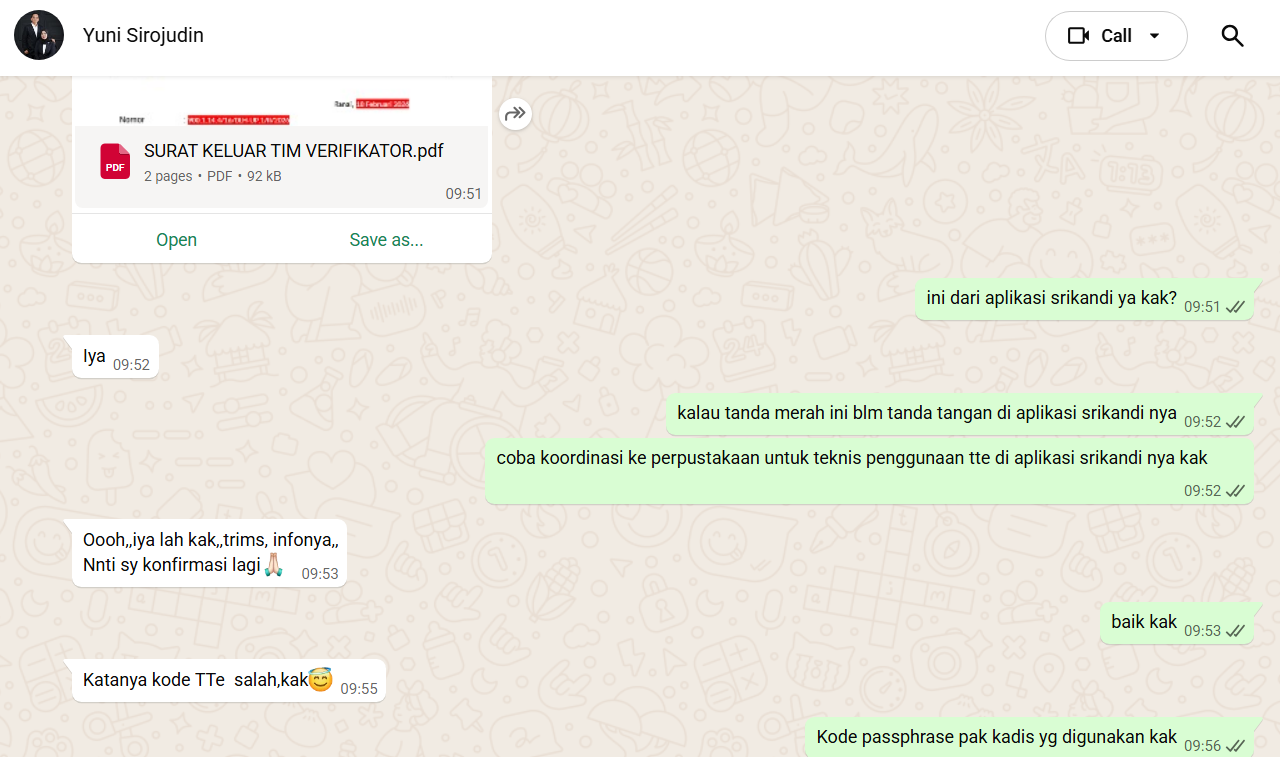Screen dimensions: 1280x757
Task: Click Save as... for the PDF
Action: tap(386, 240)
